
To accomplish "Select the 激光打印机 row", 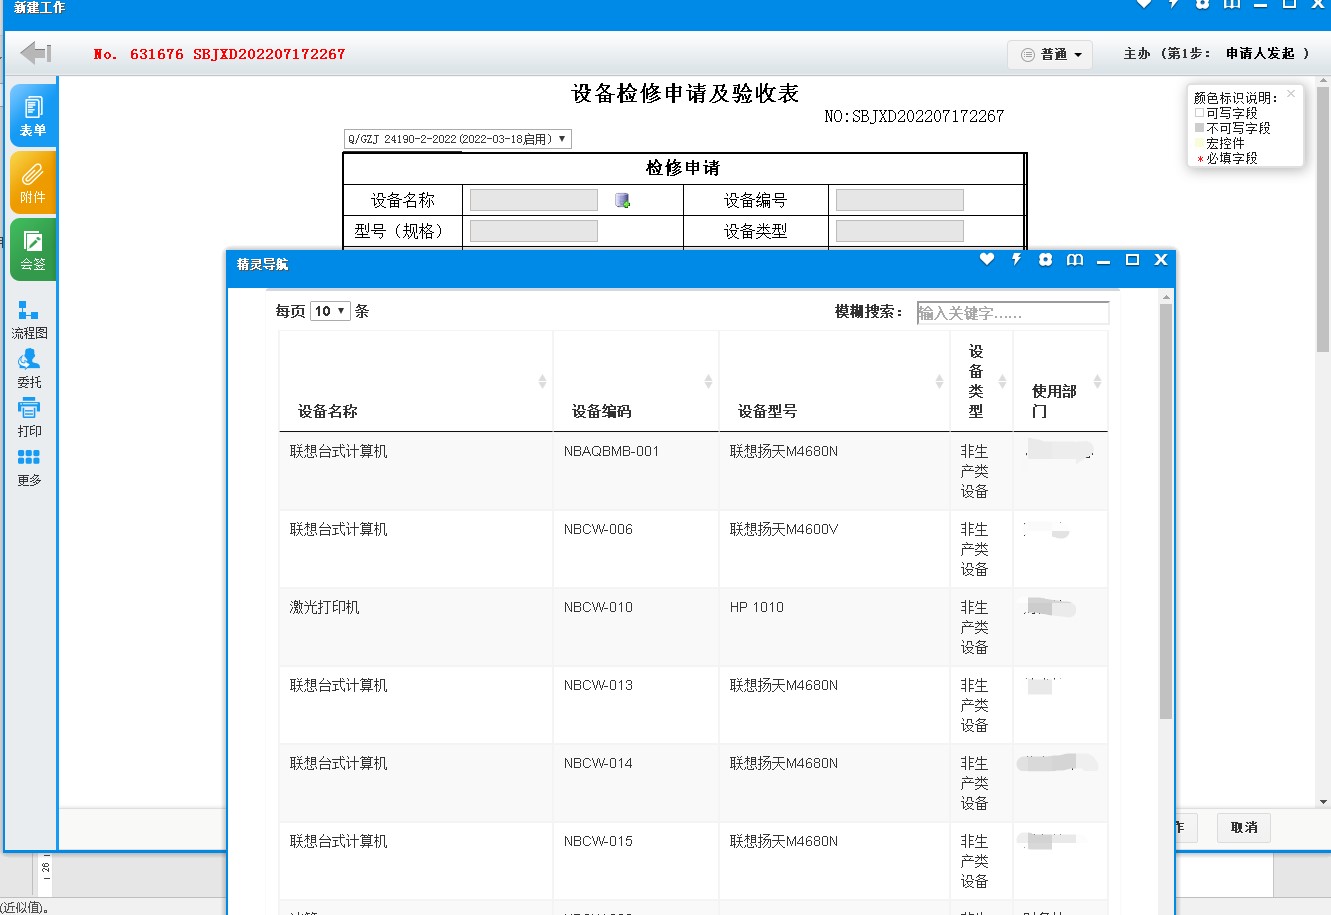I will [x=693, y=627].
